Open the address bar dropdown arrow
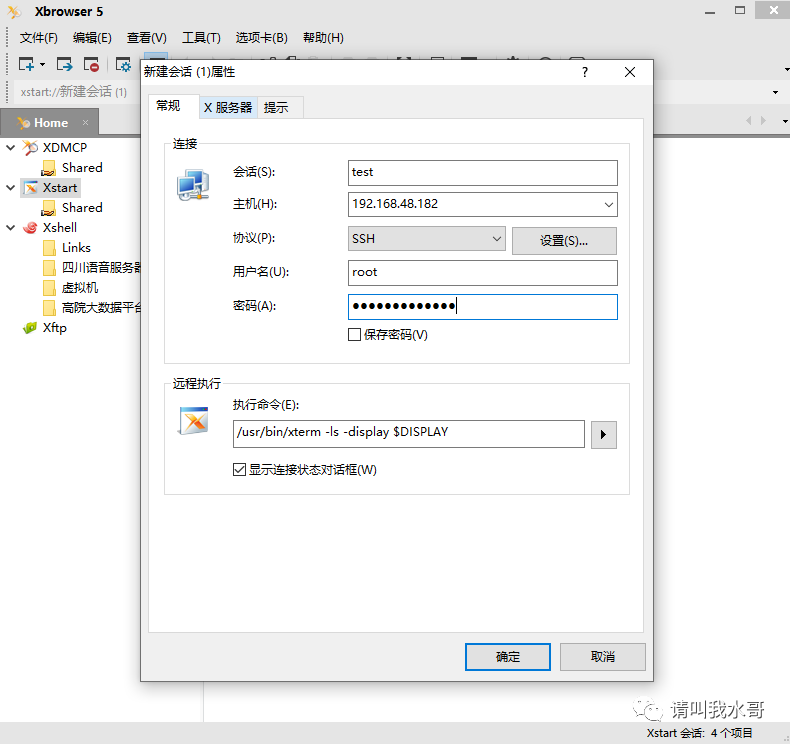The height and width of the screenshot is (744, 790). (x=775, y=92)
